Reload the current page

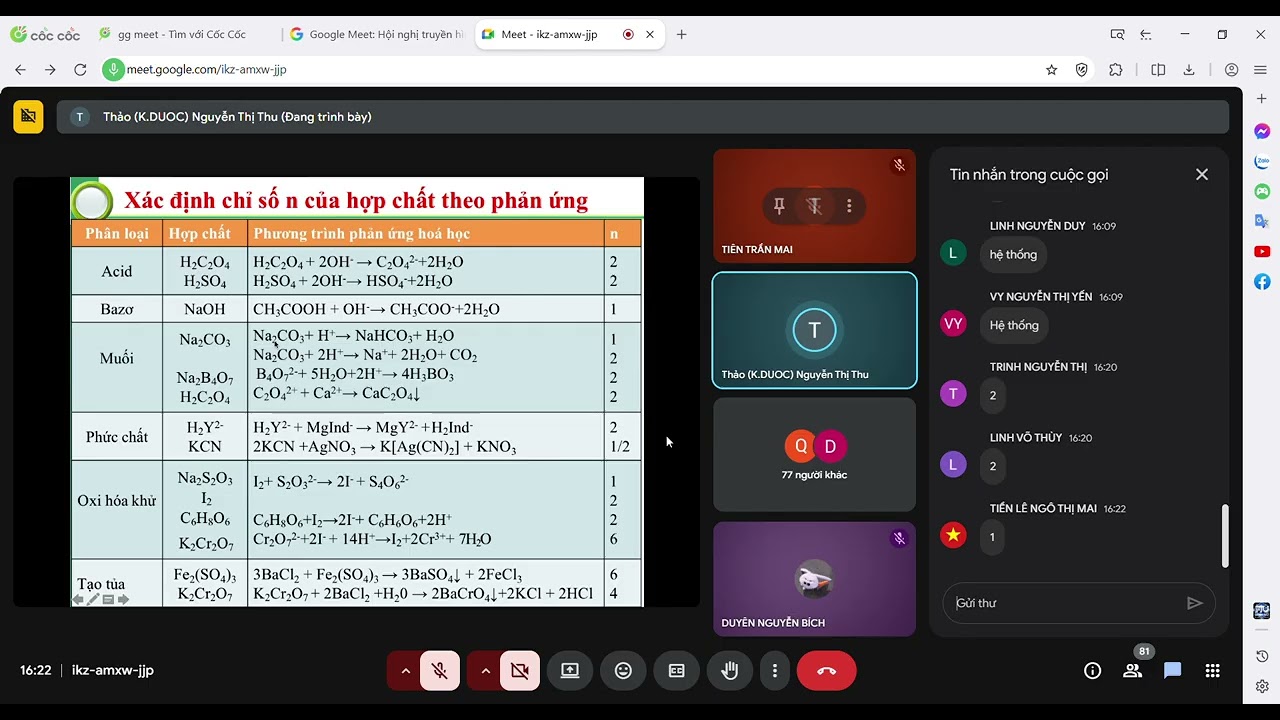80,70
